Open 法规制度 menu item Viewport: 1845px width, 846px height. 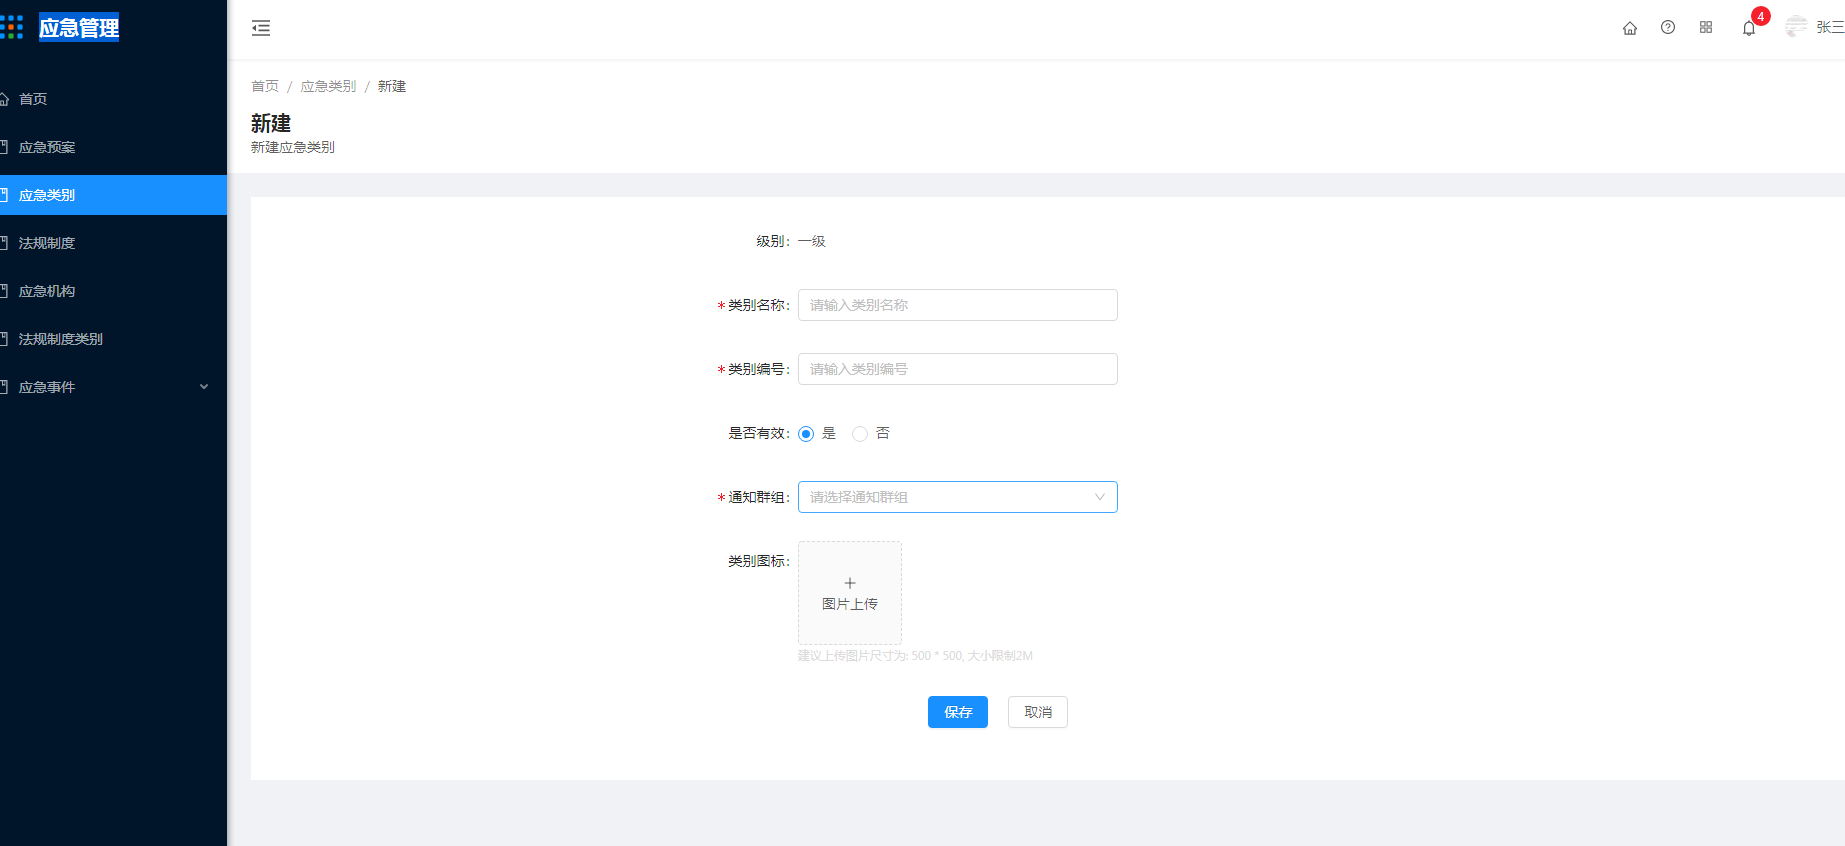tap(113, 243)
